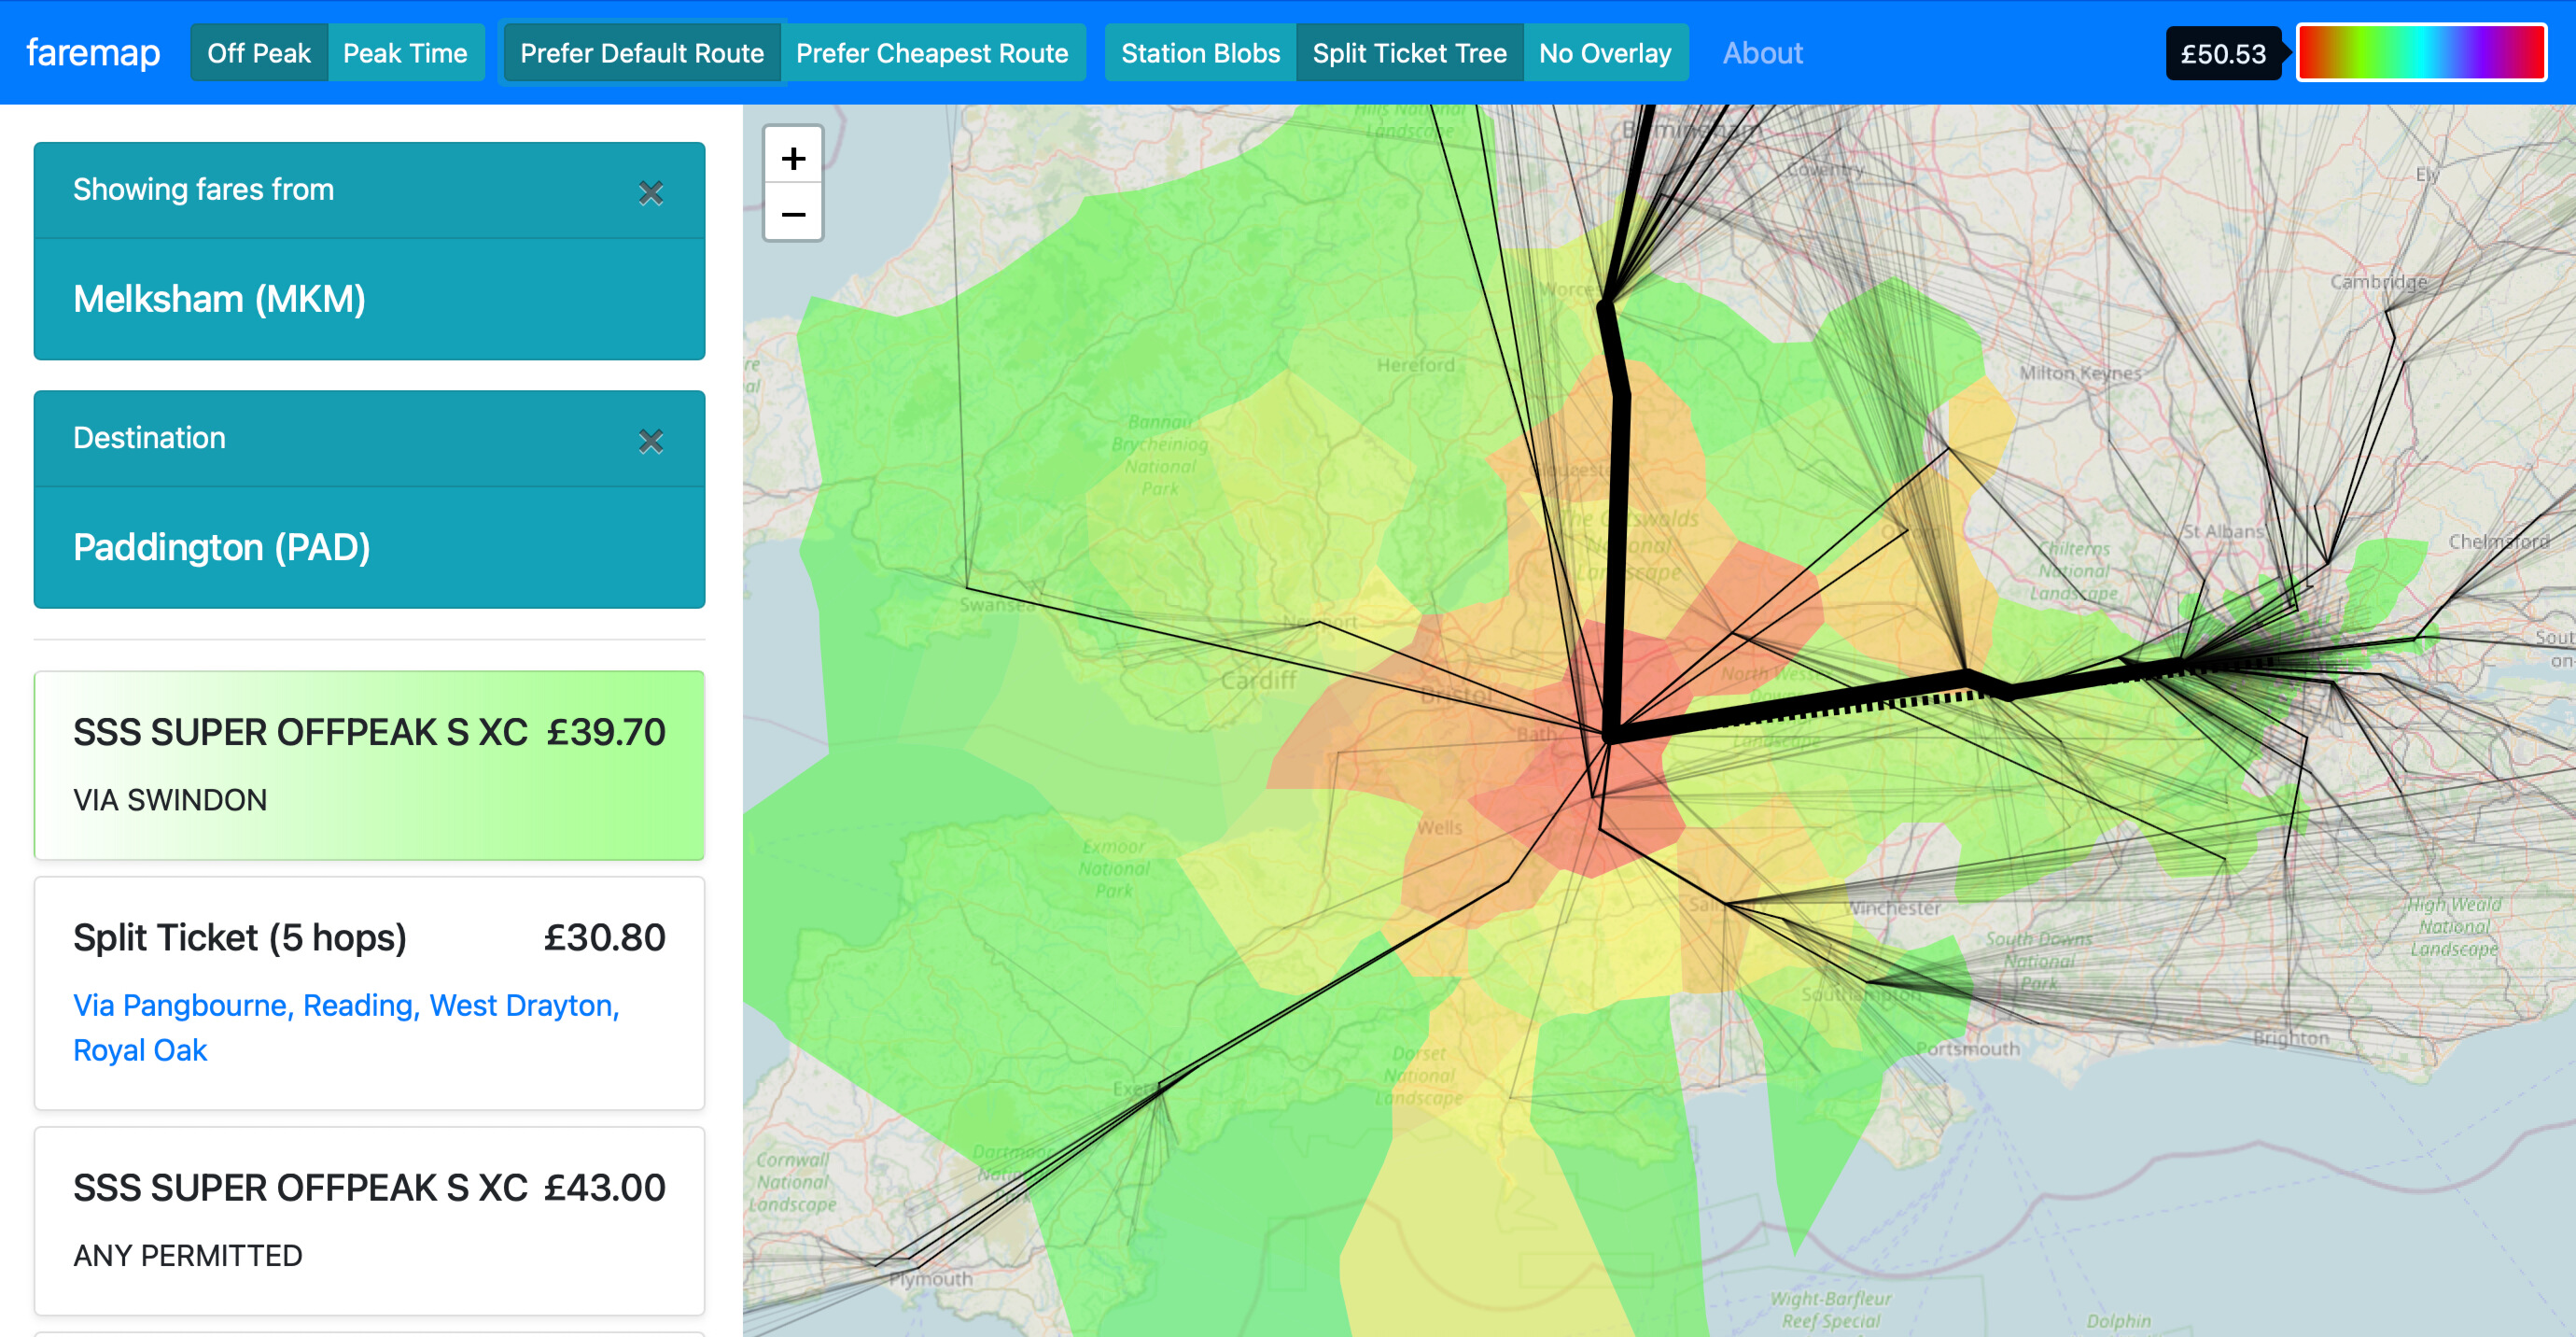2576x1337 pixels.
Task: Enable the Station Blobs overlay
Action: (x=1200, y=53)
